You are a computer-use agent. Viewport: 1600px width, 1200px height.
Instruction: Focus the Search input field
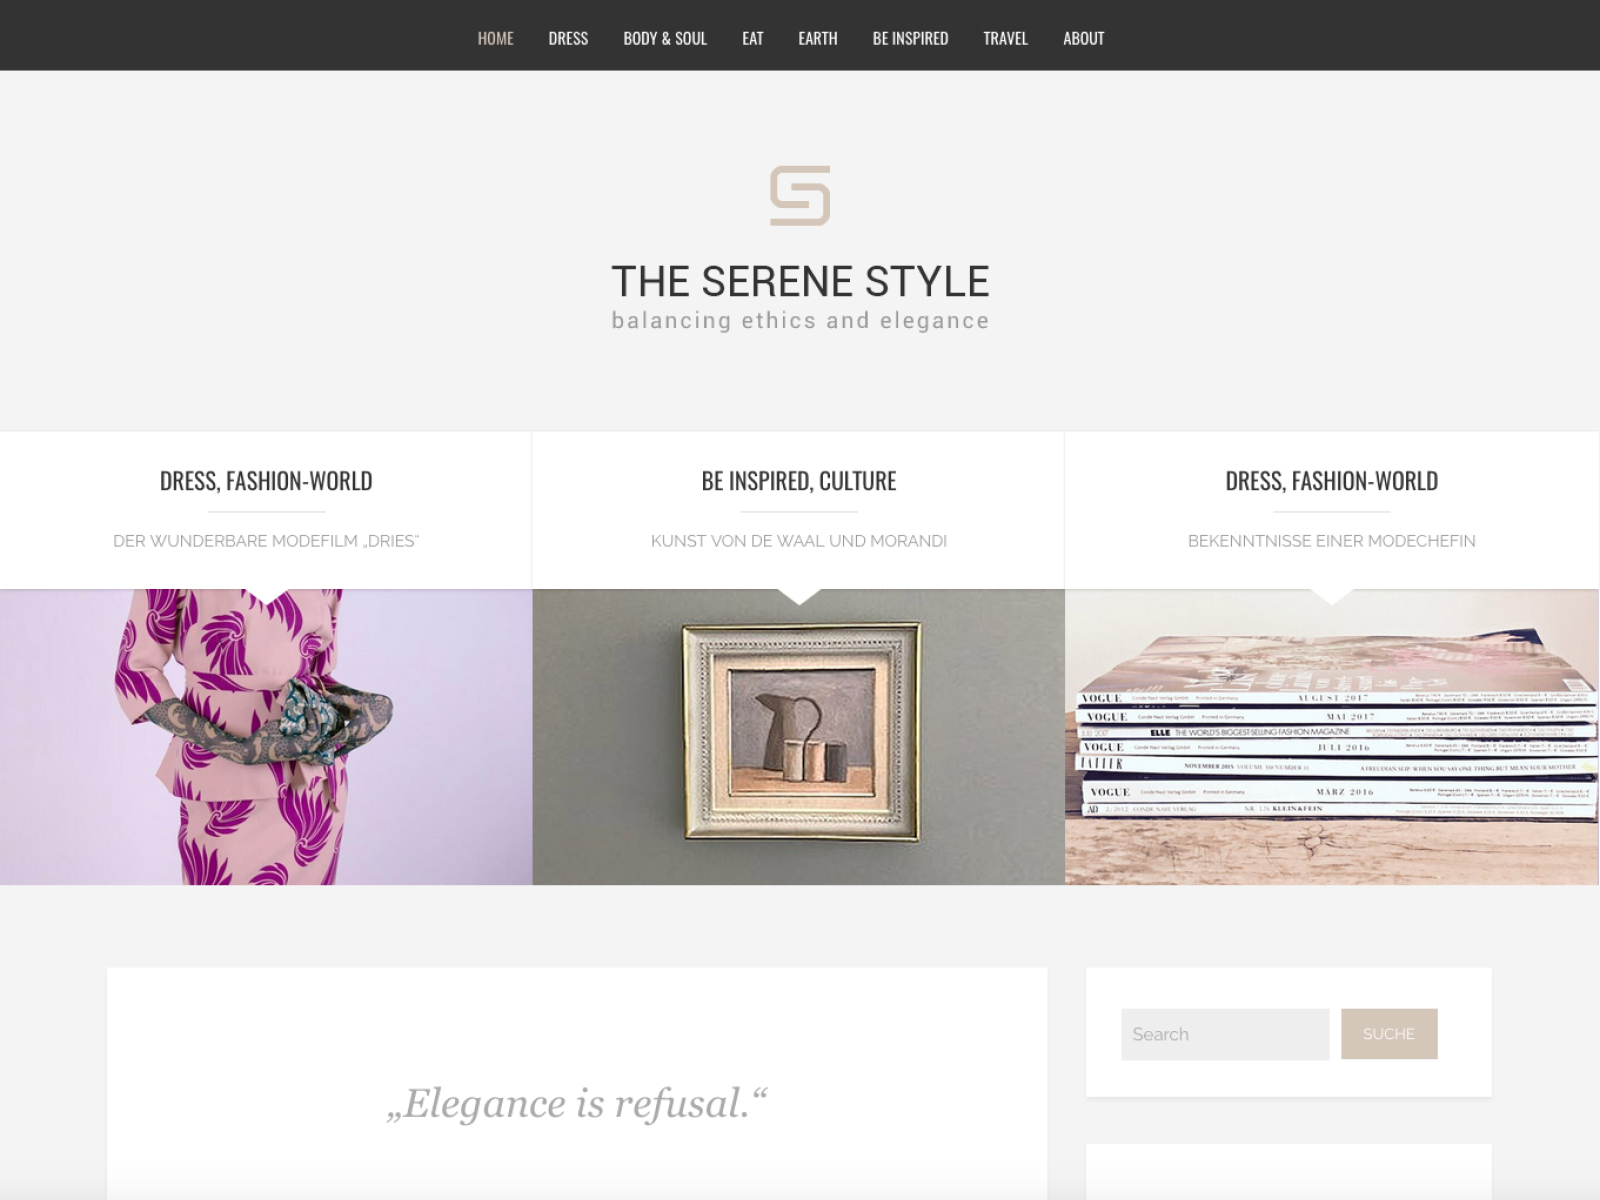[1225, 1034]
